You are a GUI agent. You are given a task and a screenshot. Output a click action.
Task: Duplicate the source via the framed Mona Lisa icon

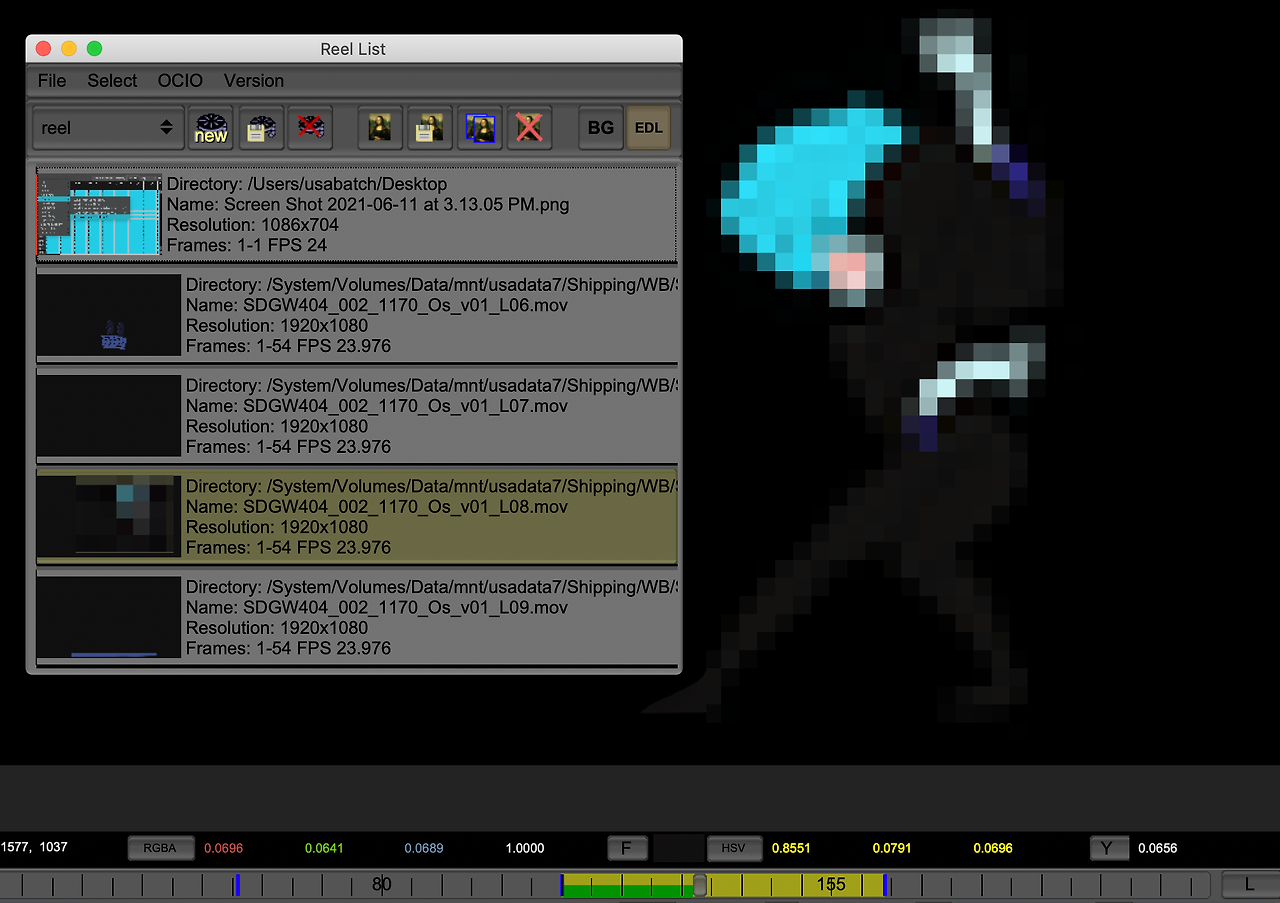480,128
